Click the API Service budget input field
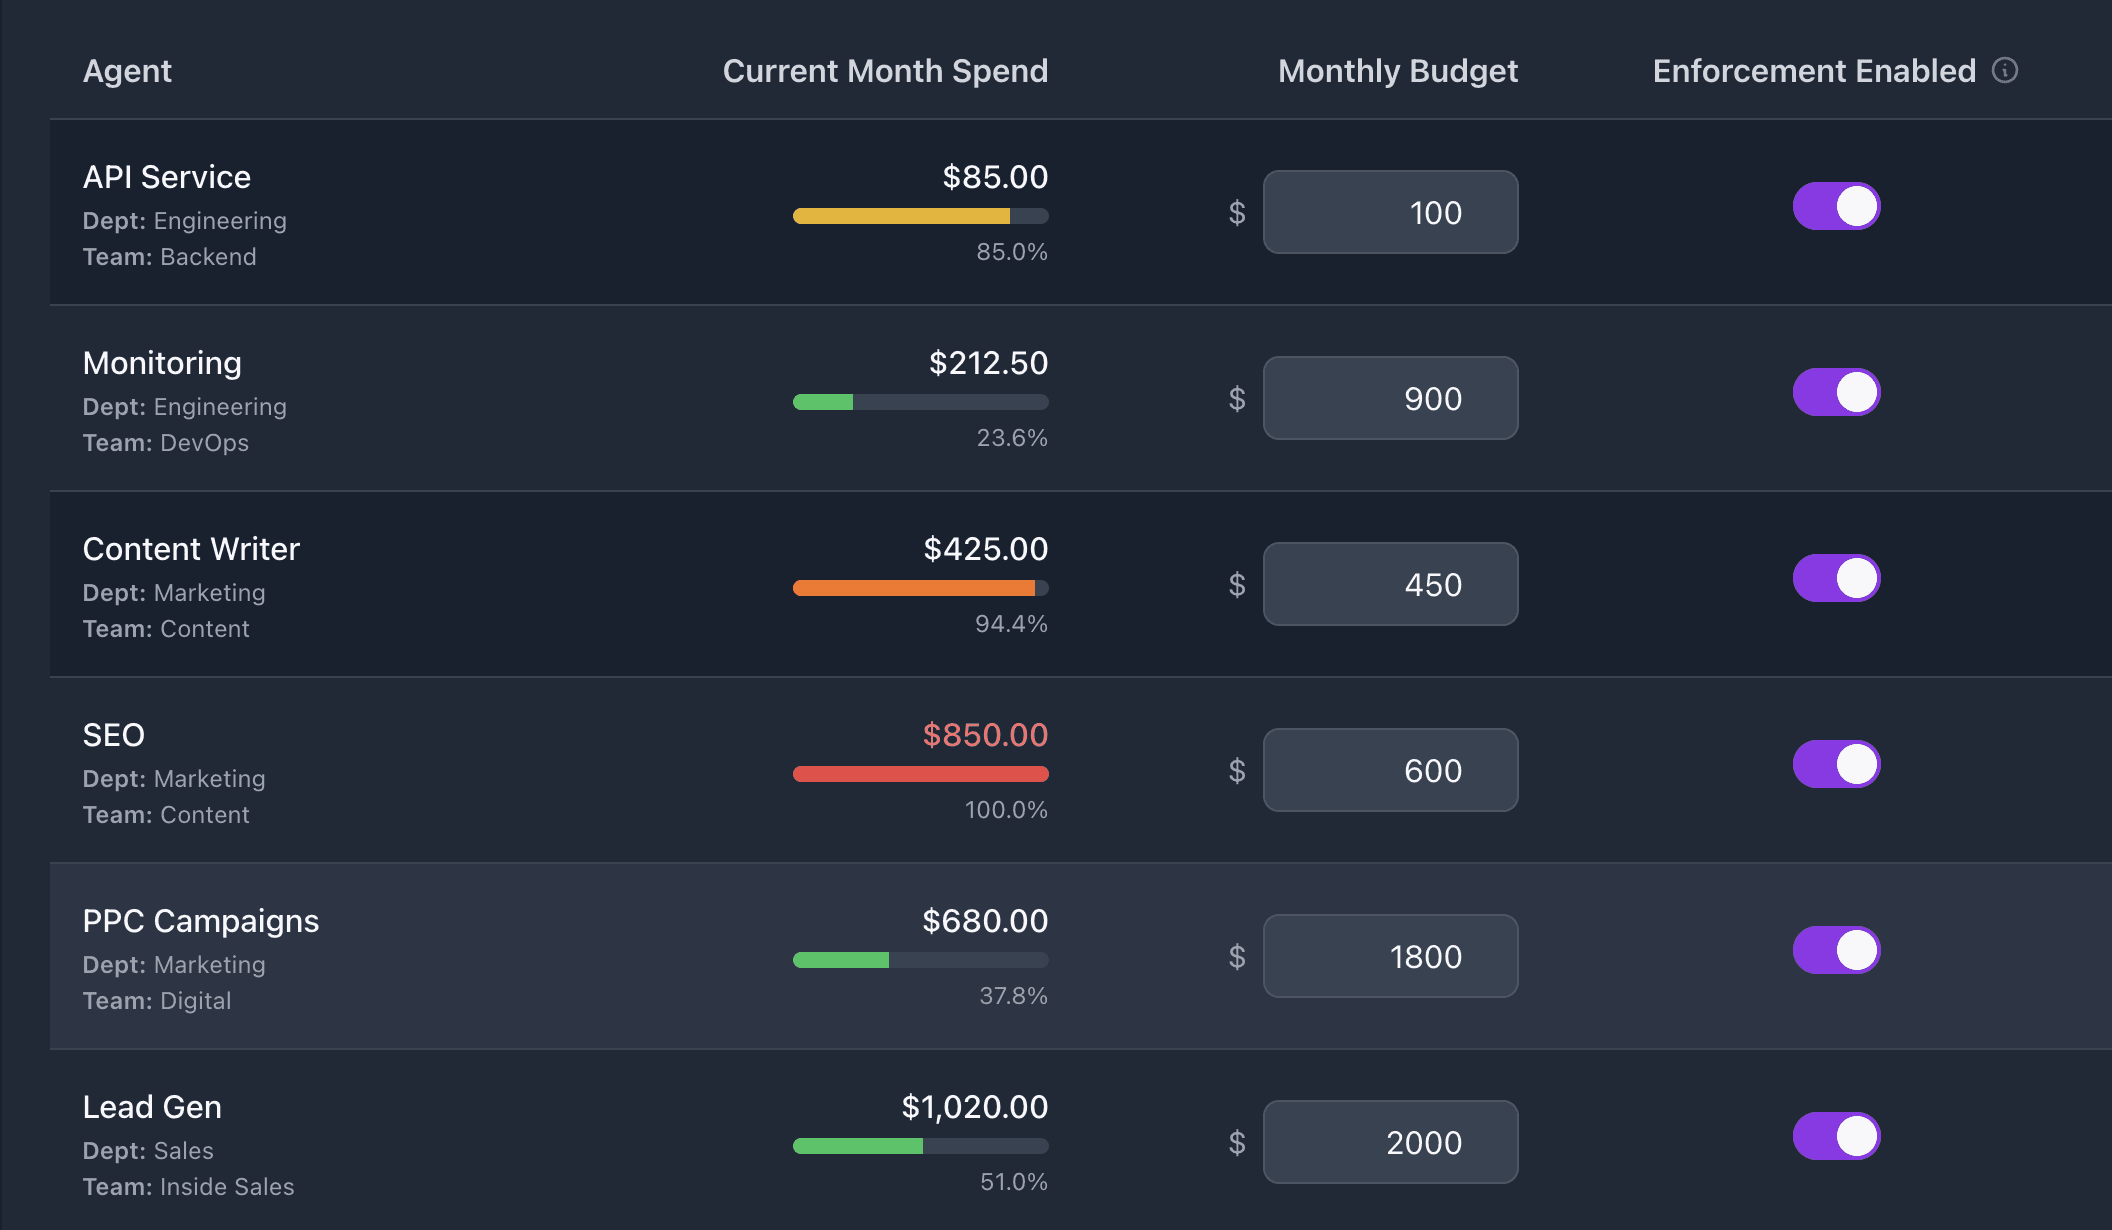2112x1230 pixels. (1390, 212)
